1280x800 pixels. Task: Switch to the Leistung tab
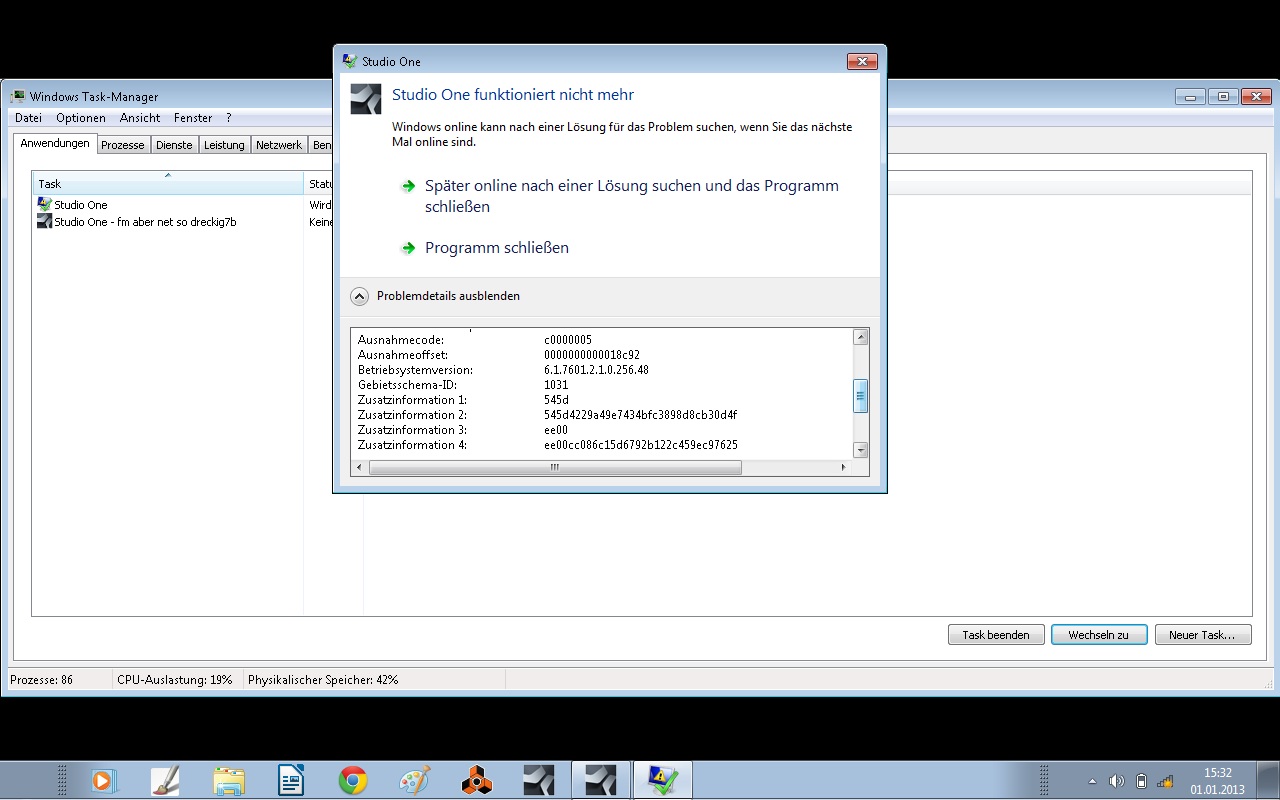(224, 145)
